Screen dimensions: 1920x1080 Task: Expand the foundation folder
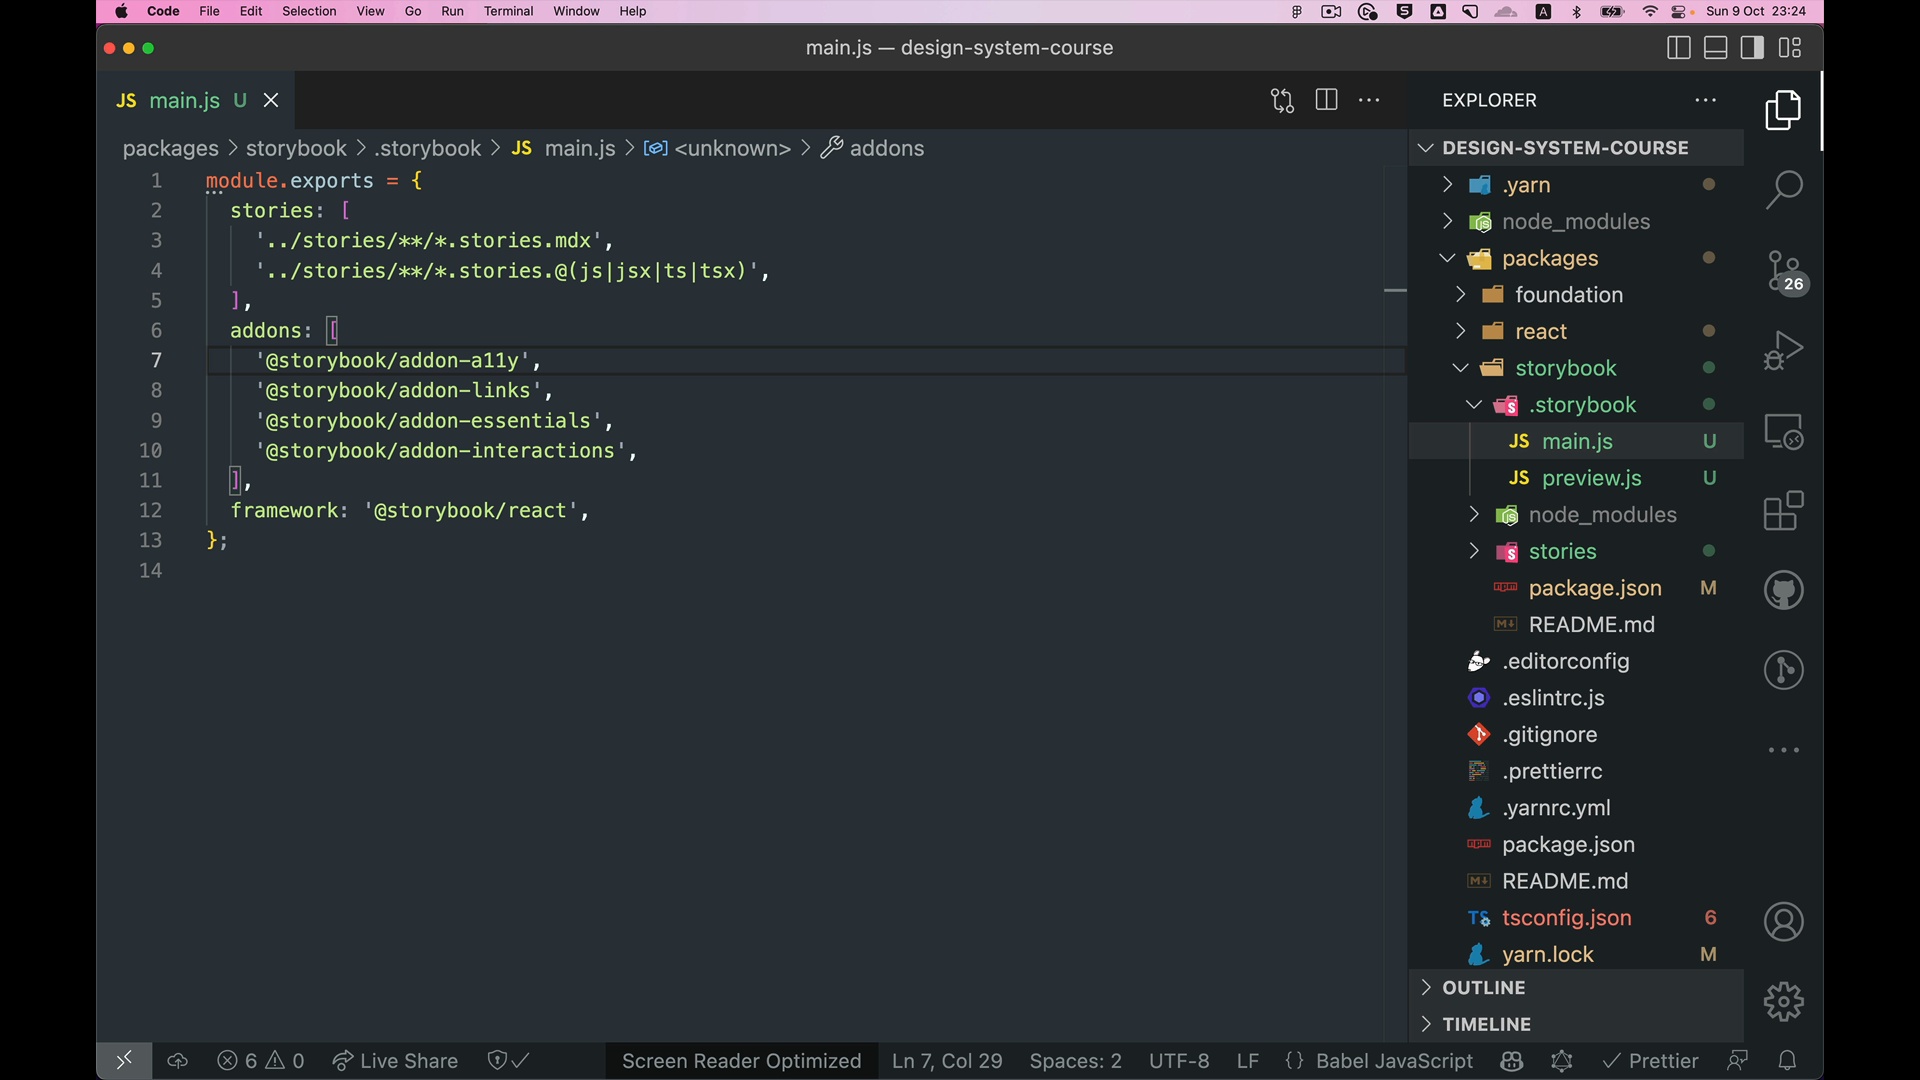click(x=1568, y=295)
